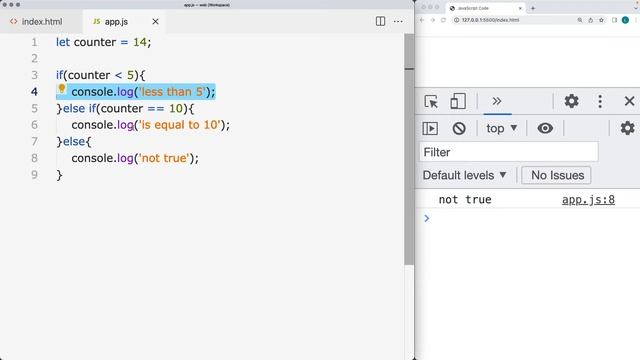Split the editor with the layout icon
Image resolution: width=640 pixels, height=360 pixels.
pos(380,21)
